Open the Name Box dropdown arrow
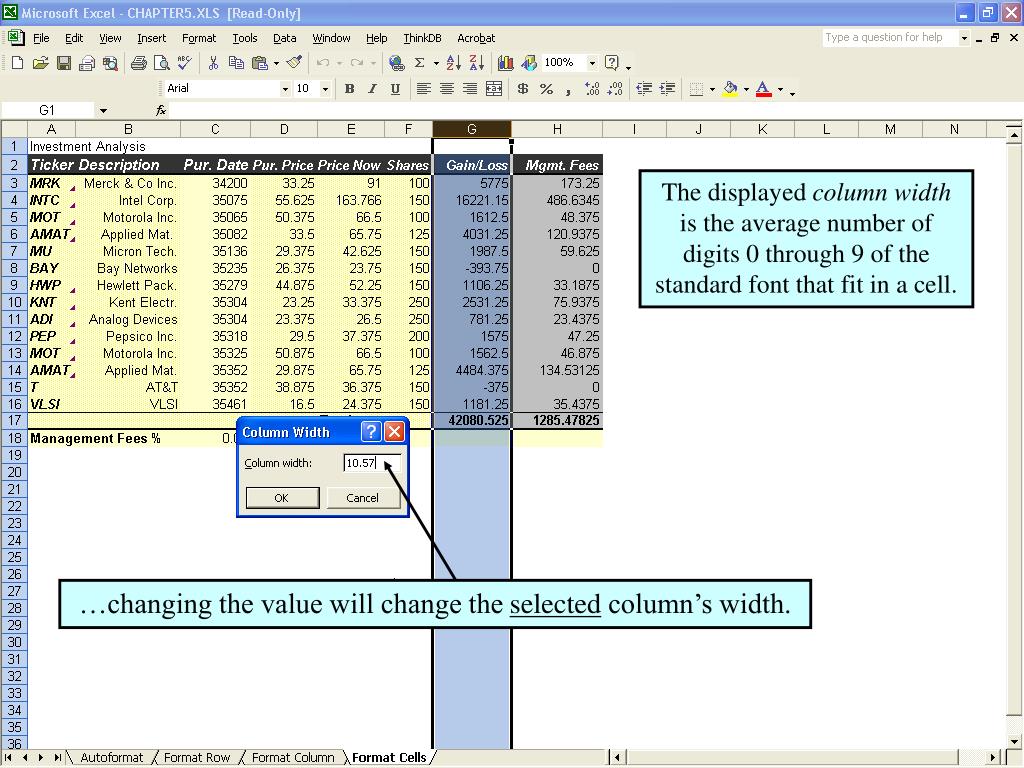 (x=103, y=110)
